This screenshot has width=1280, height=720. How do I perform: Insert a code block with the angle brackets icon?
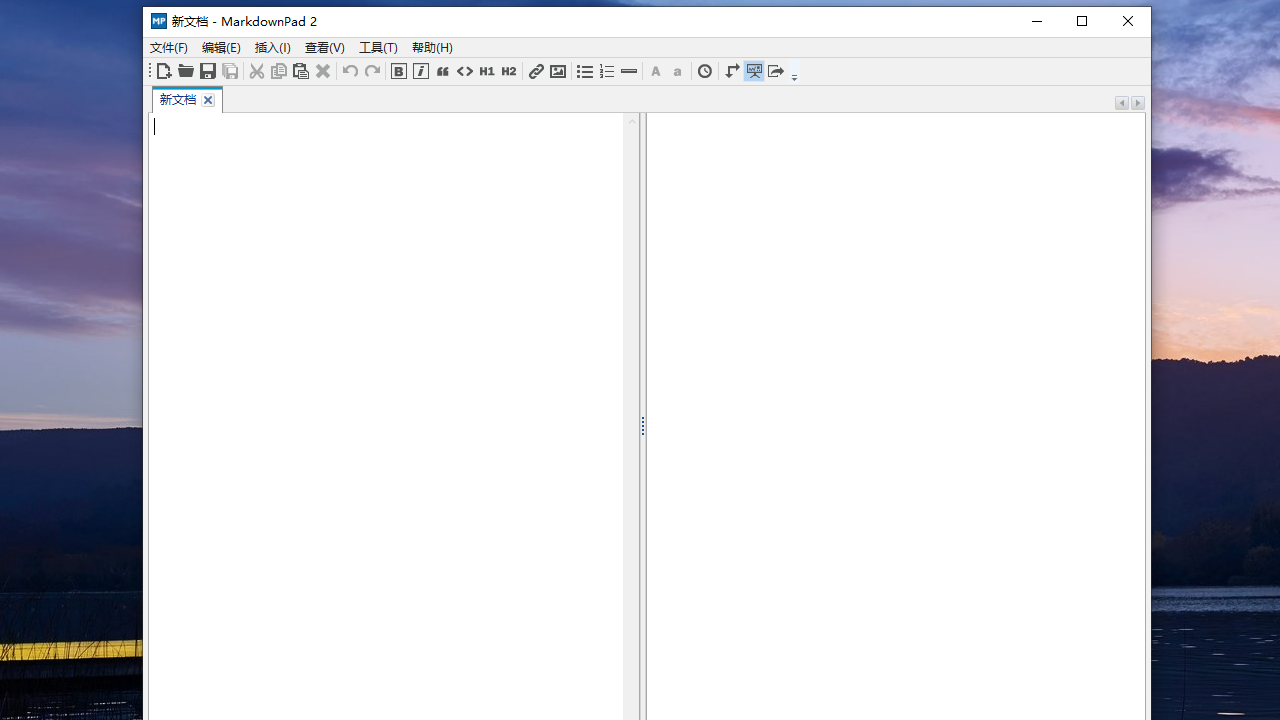click(x=464, y=71)
